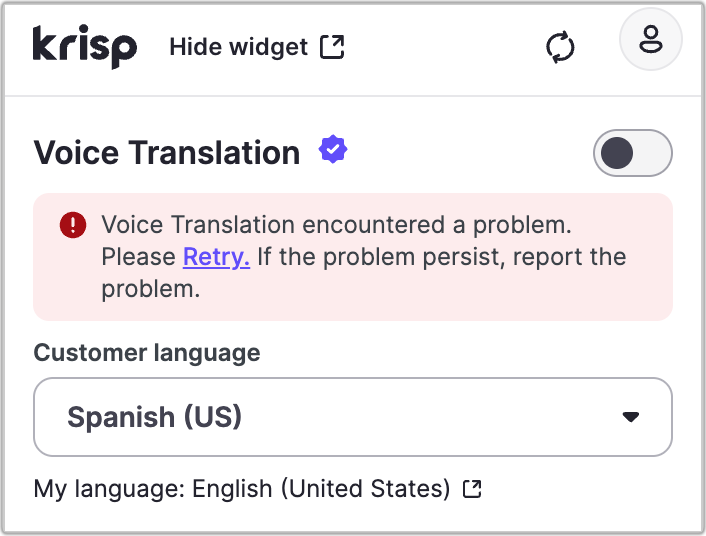Open My language: English (United States) link

point(242,489)
